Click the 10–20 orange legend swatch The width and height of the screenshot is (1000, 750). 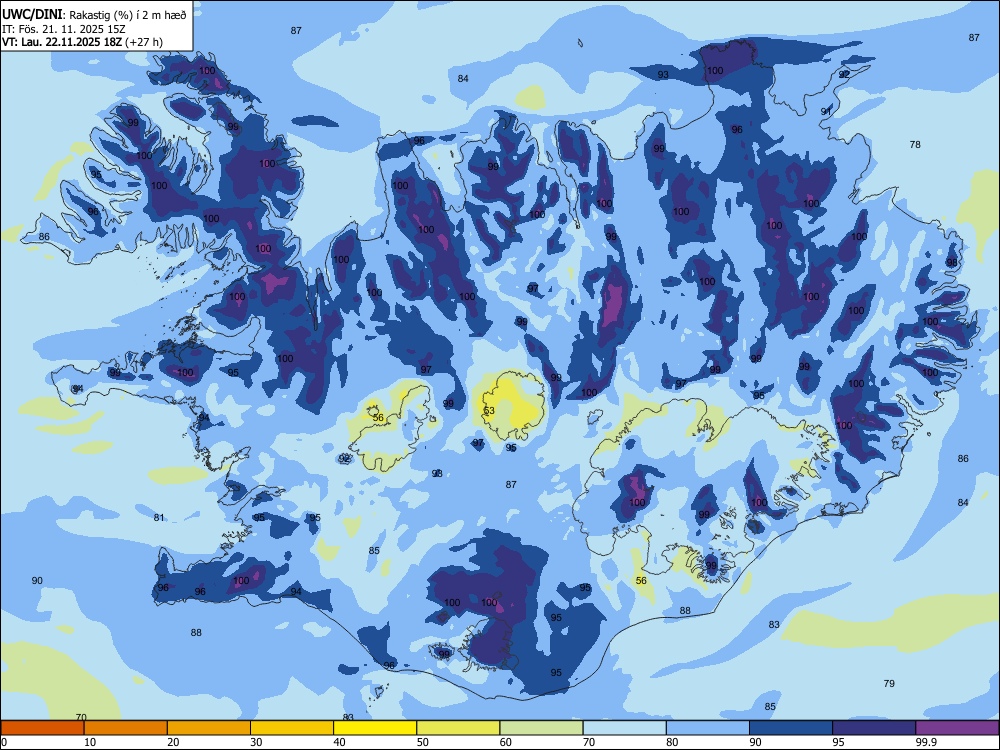(x=126, y=728)
